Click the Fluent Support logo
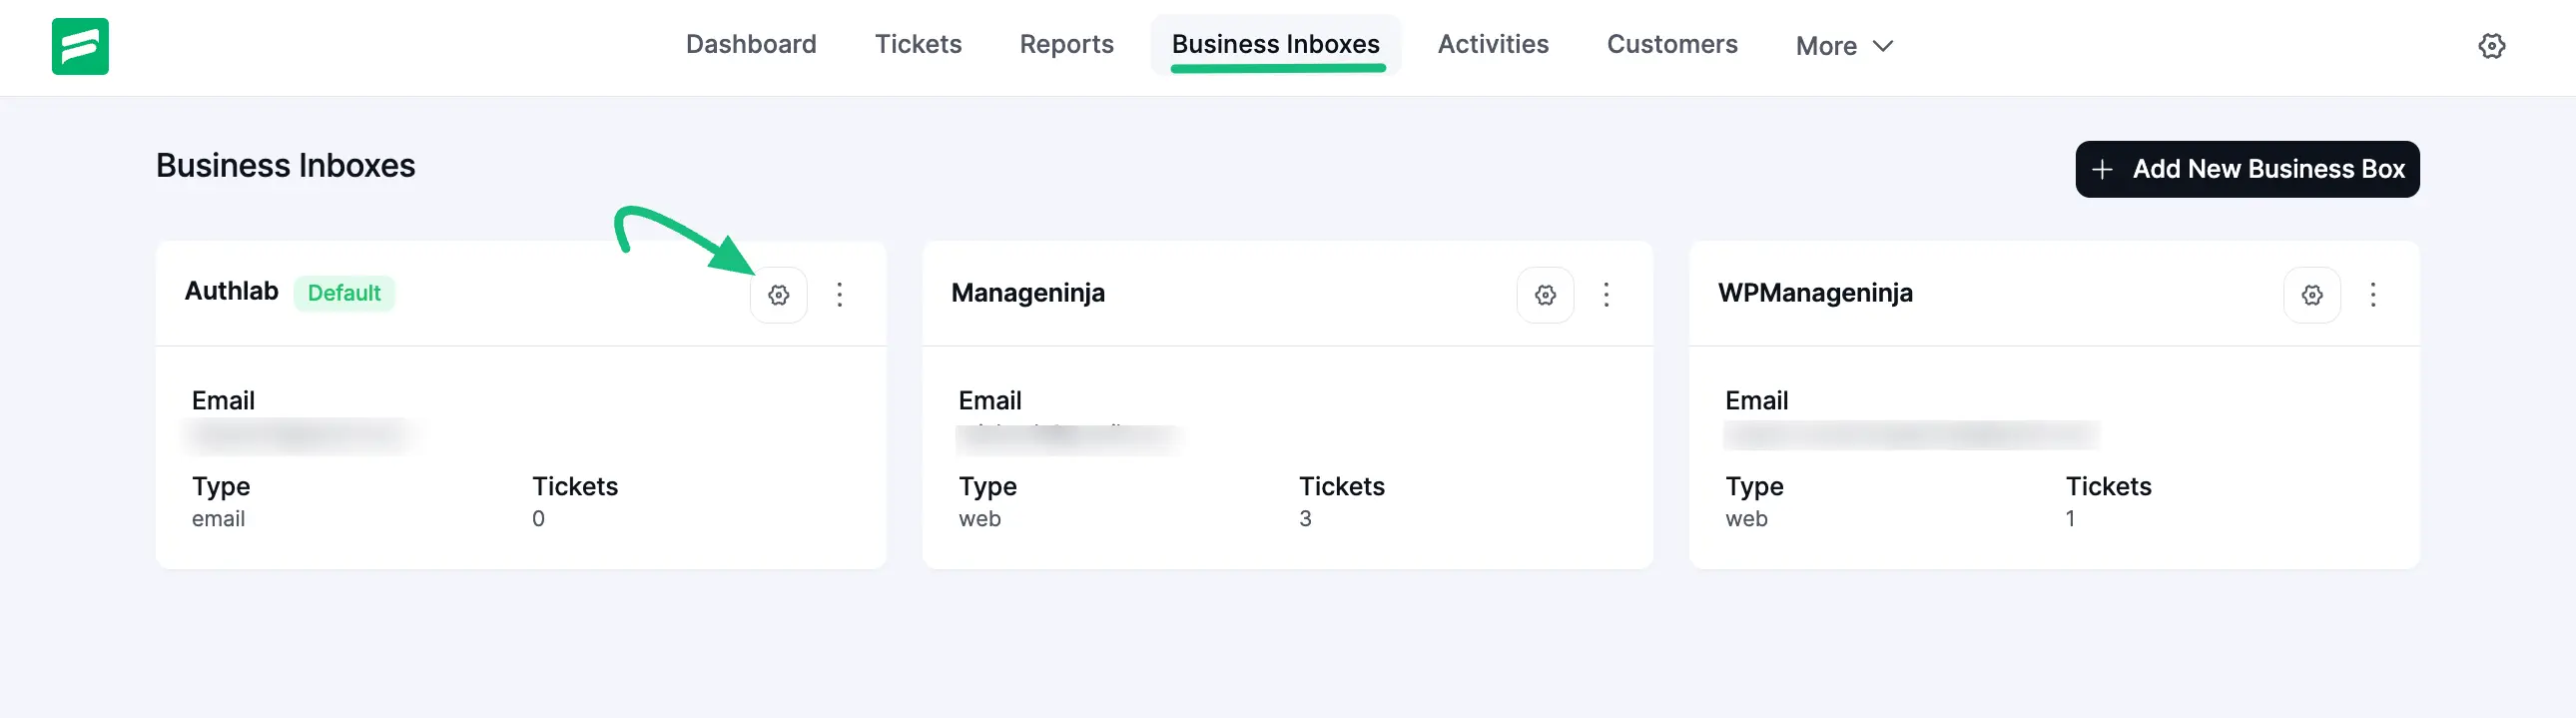Viewport: 2576px width, 718px height. point(80,46)
